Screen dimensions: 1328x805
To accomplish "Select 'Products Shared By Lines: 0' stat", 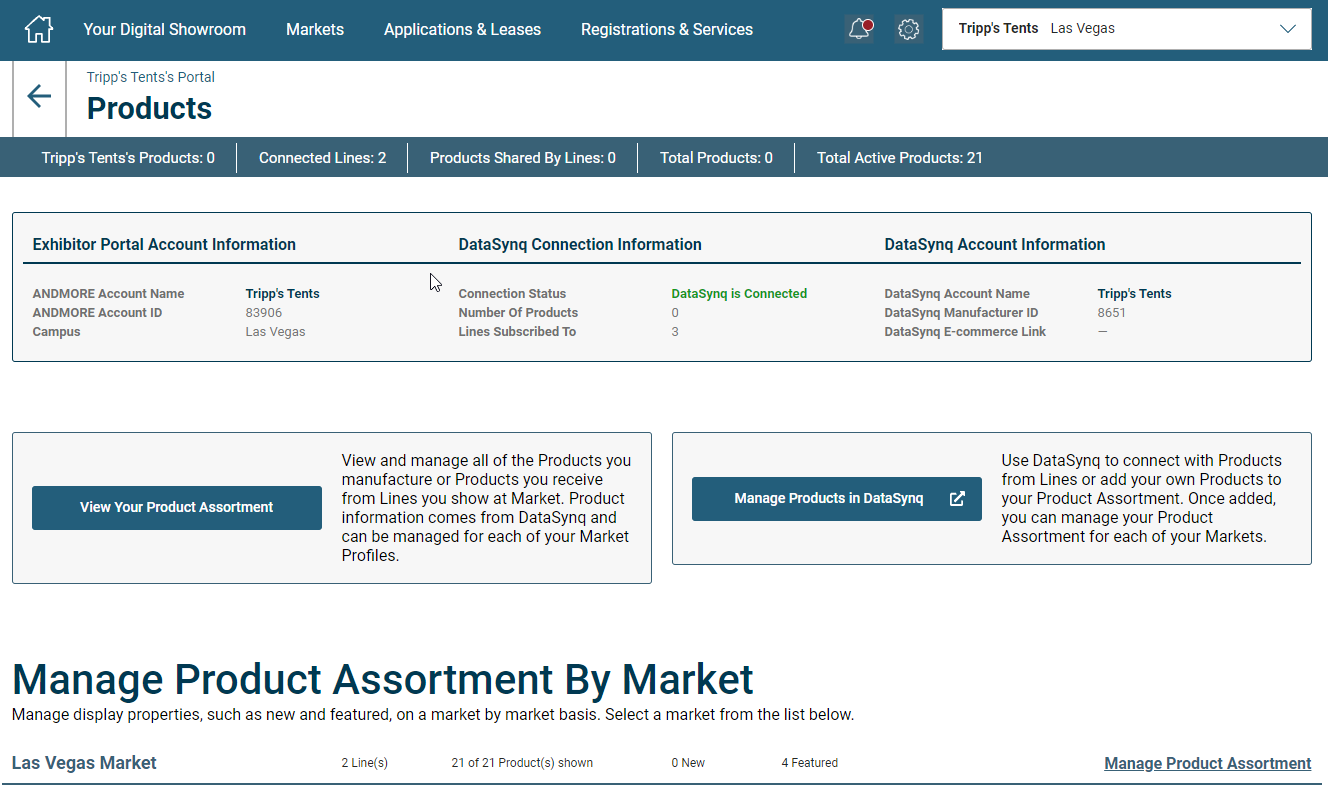I will click(523, 158).
